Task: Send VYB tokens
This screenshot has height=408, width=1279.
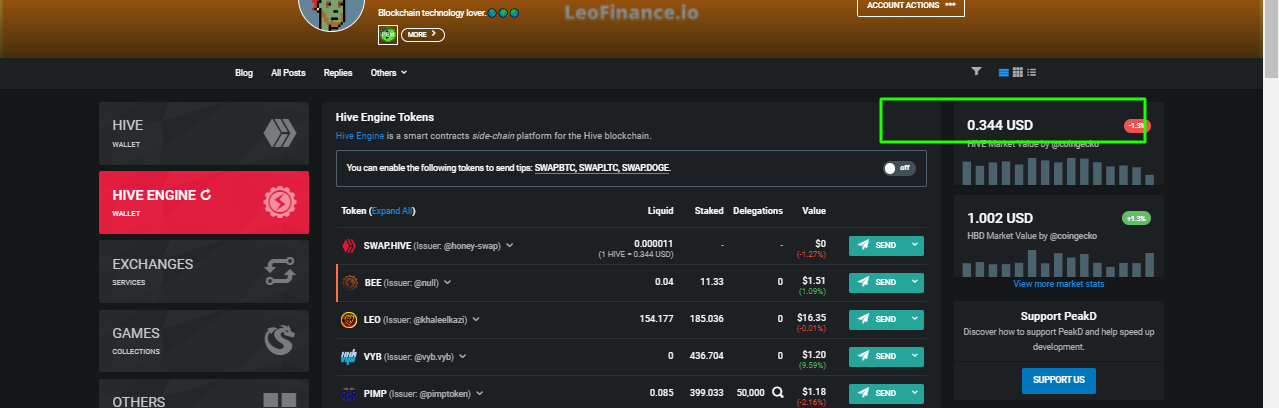Action: tap(877, 356)
